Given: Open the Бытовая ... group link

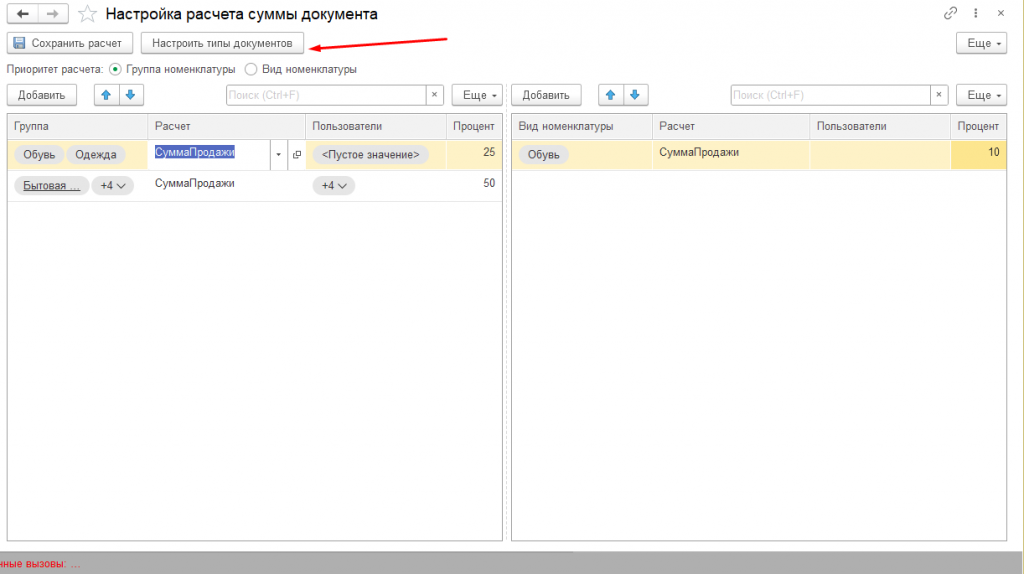Looking at the screenshot, I should 52,185.
